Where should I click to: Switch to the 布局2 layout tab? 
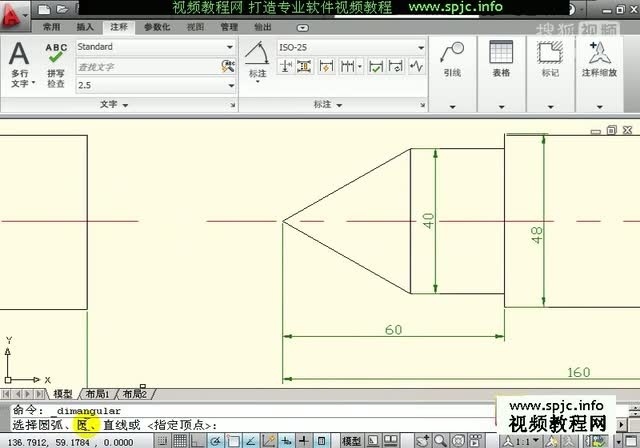[x=134, y=394]
